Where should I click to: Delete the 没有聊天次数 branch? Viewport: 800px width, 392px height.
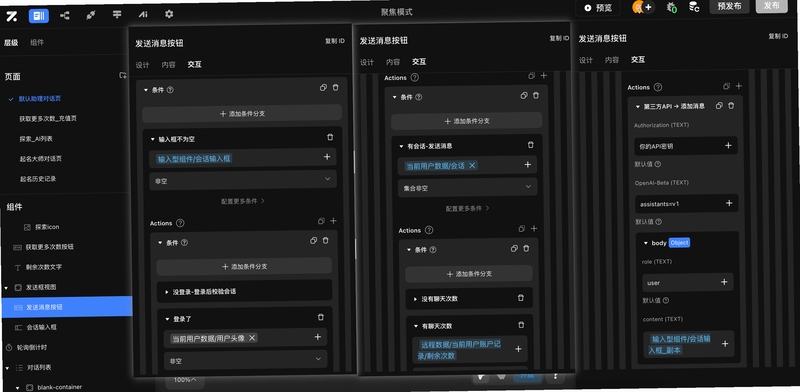point(520,298)
